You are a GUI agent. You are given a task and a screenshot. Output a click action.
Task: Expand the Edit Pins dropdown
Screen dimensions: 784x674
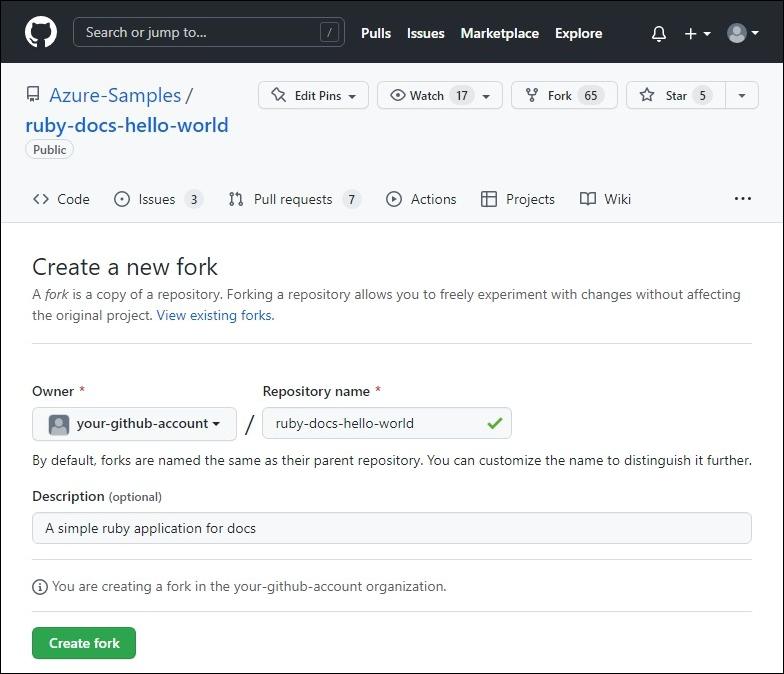coord(313,95)
